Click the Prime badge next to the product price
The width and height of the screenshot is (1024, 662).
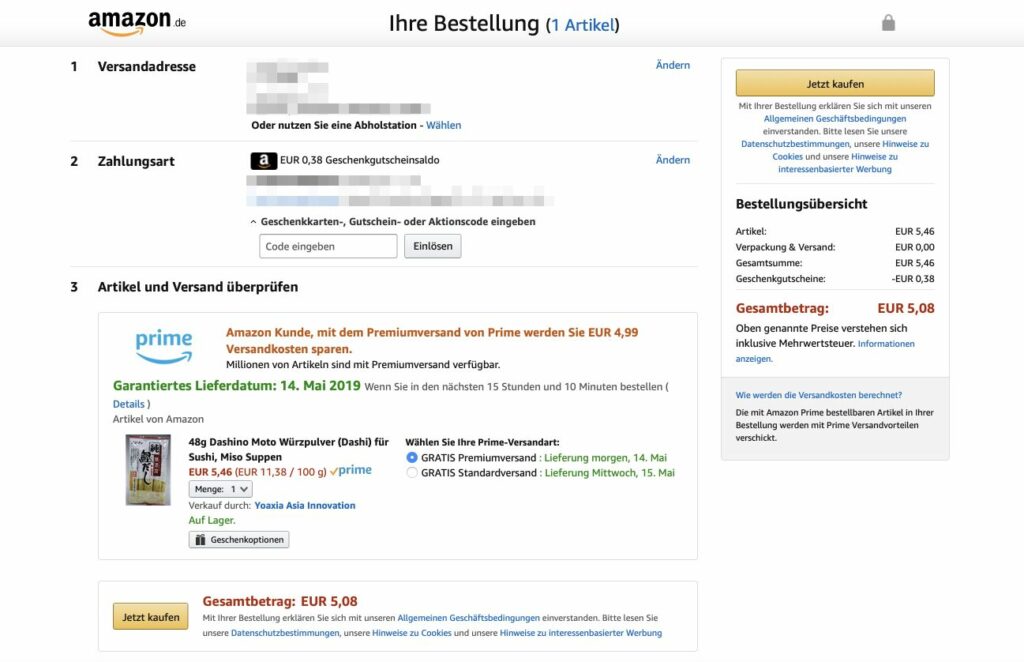click(352, 469)
